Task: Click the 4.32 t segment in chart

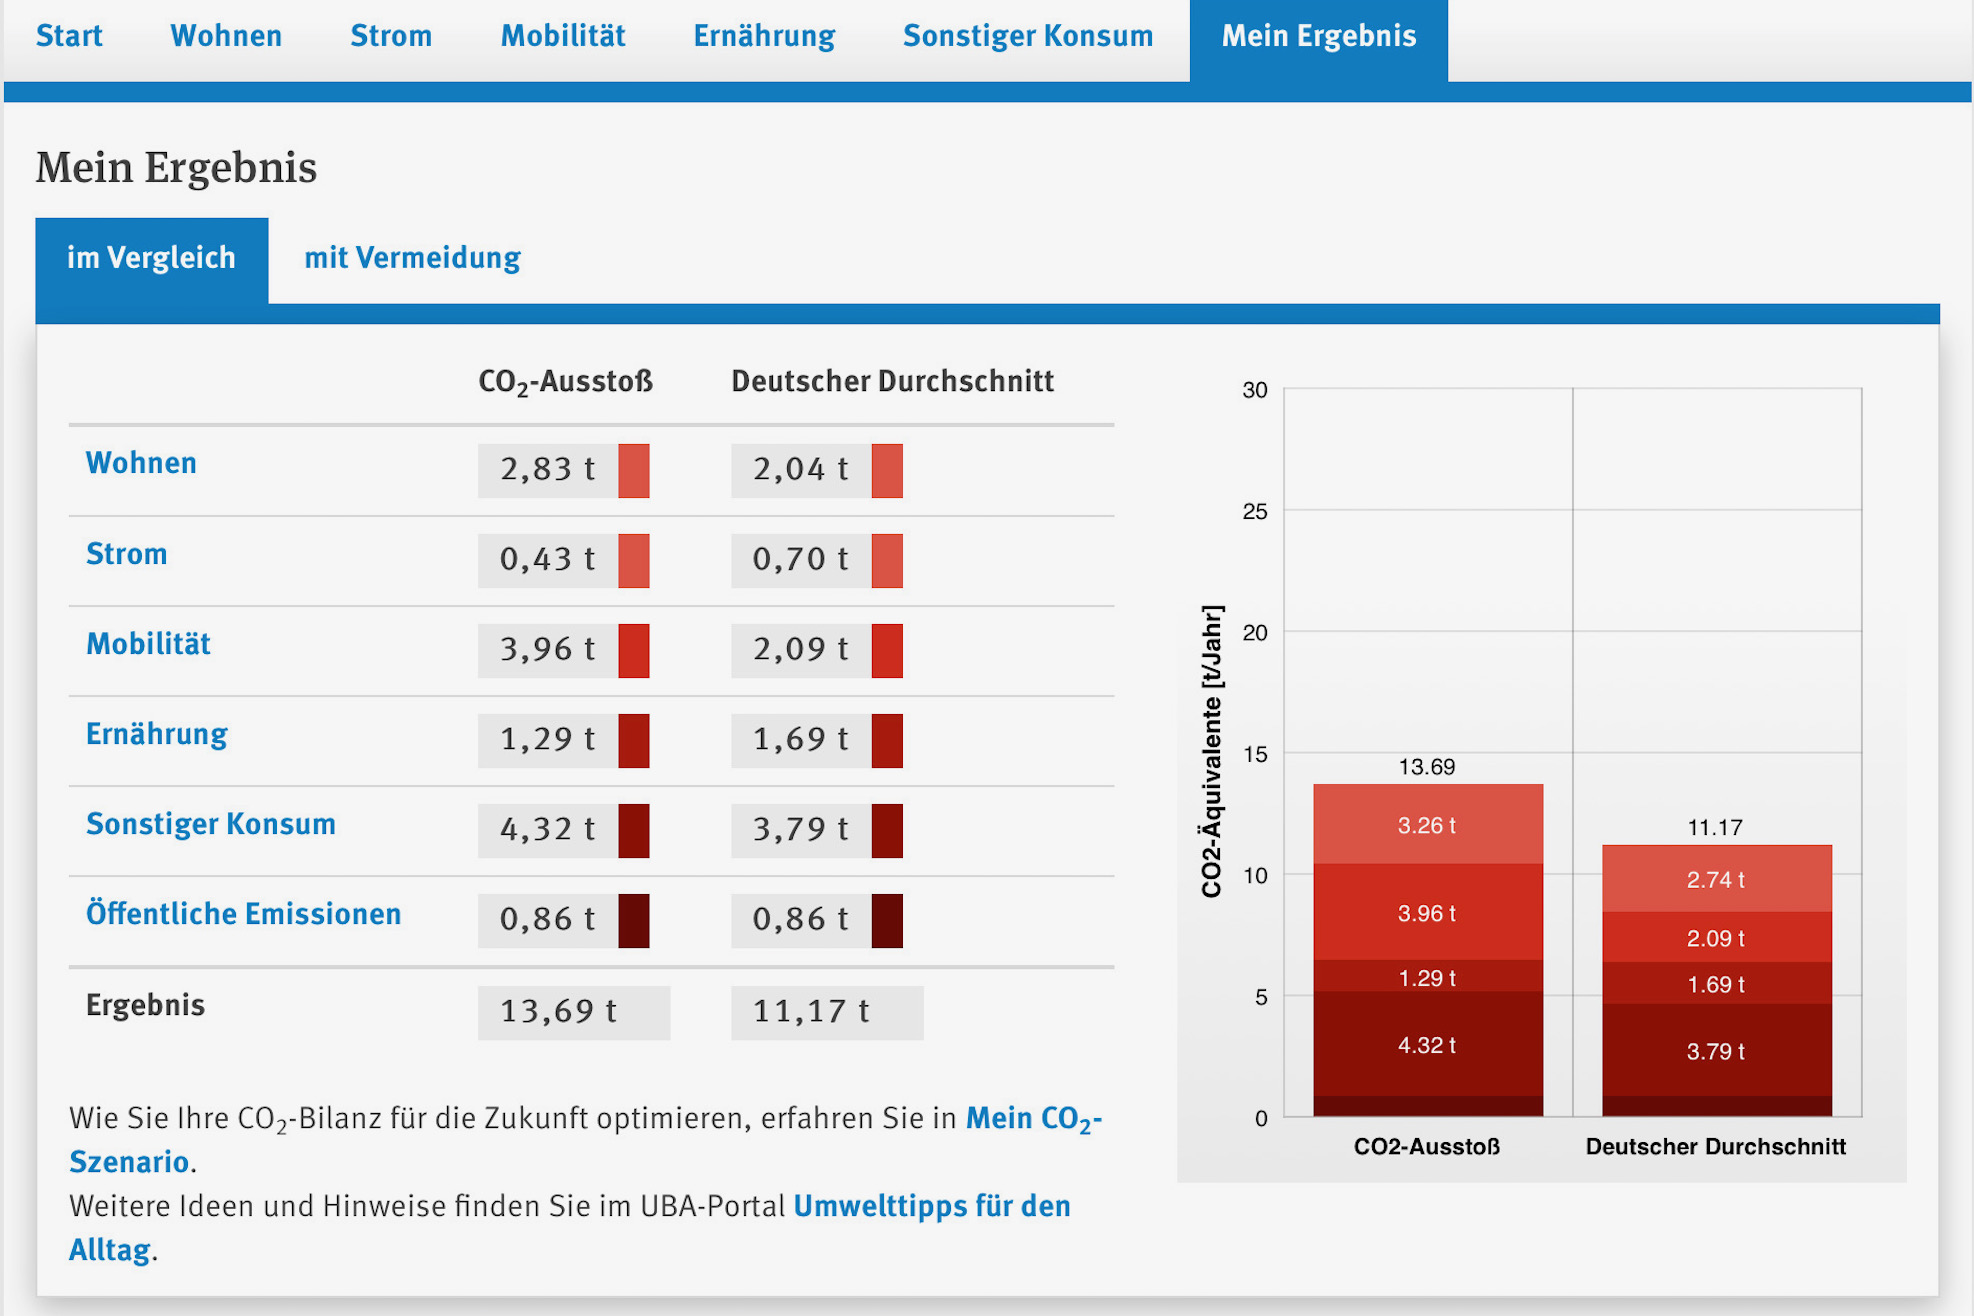Action: (1428, 1044)
